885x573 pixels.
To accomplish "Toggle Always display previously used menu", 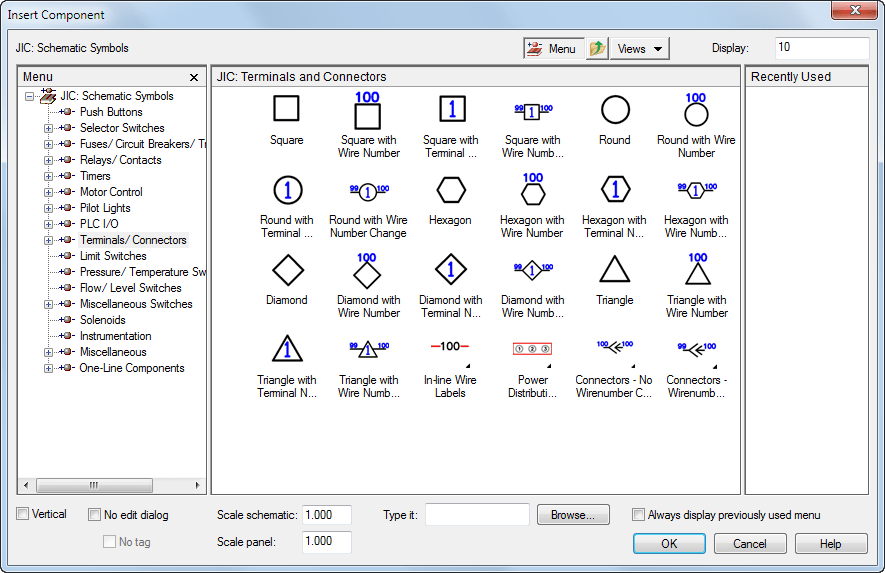I will coord(639,515).
